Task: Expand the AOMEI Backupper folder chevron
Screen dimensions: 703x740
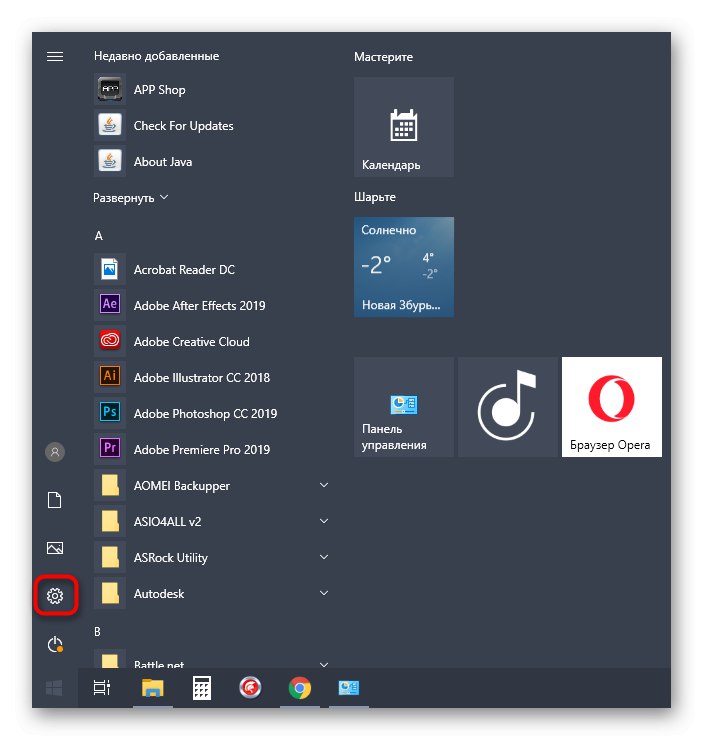Action: [324, 485]
